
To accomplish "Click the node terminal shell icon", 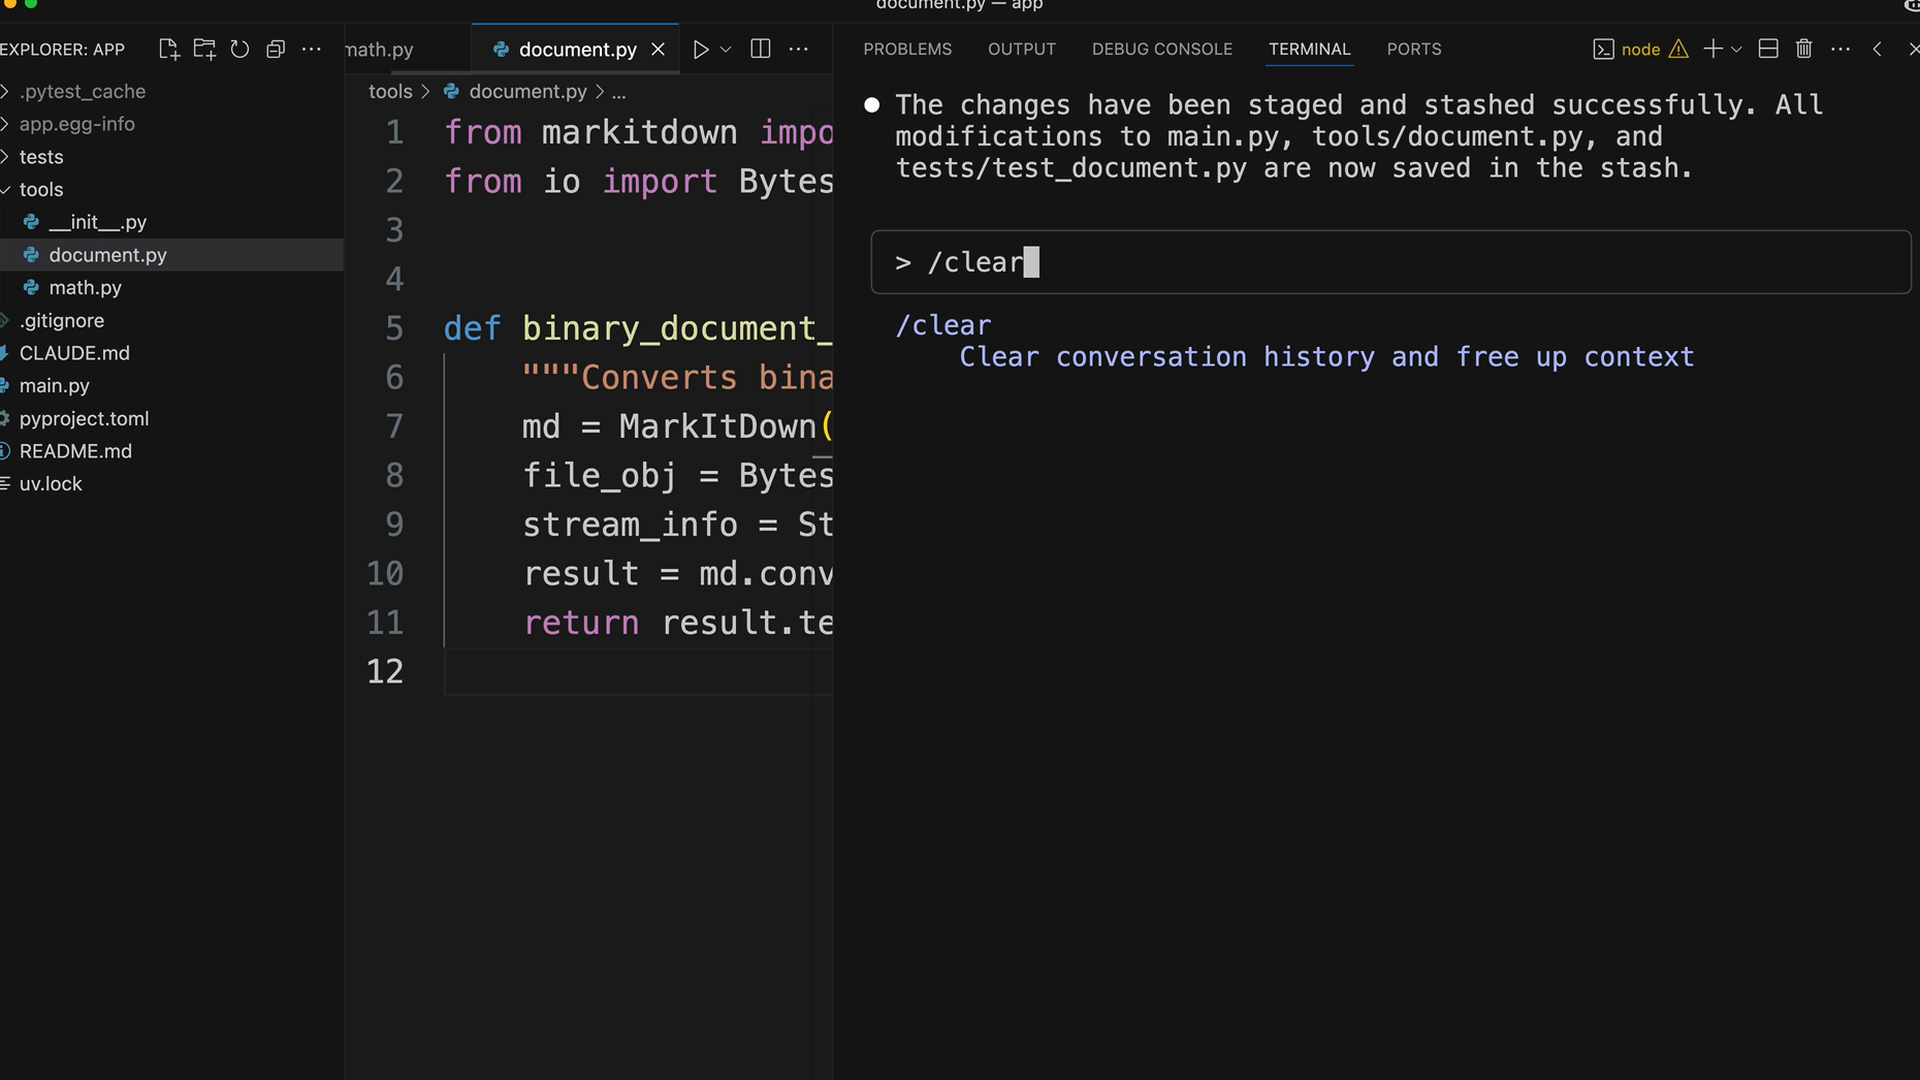I will pyautogui.click(x=1603, y=49).
